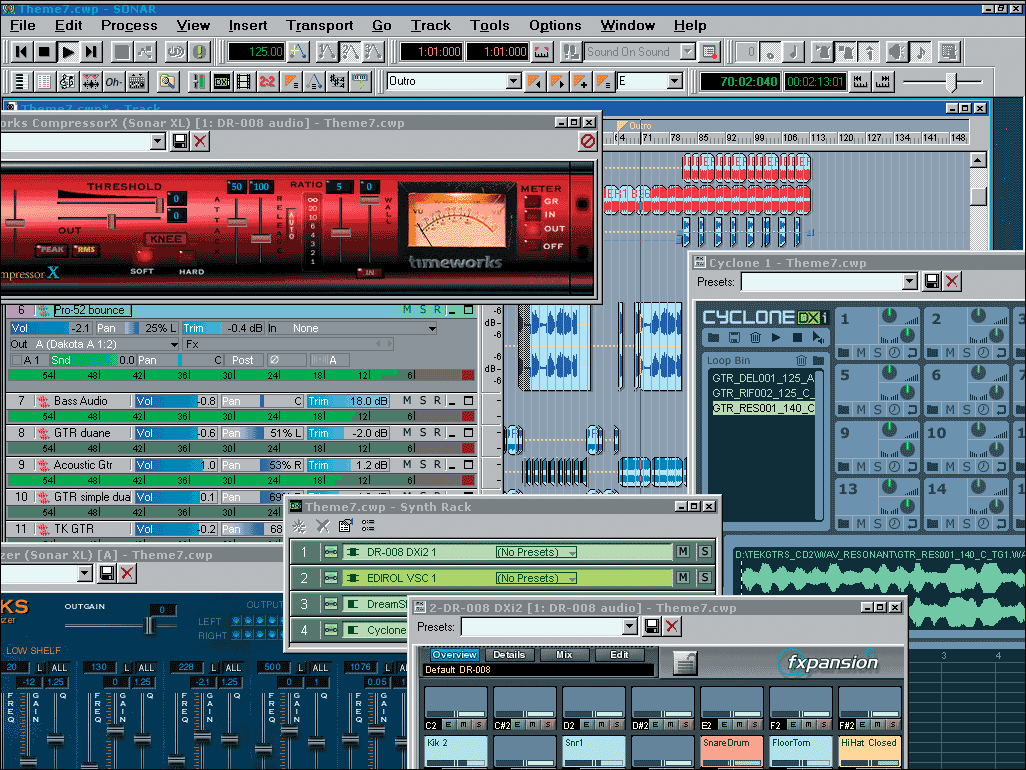
Task: Delete preset in the Cyclone 1 window
Action: pyautogui.click(x=952, y=281)
